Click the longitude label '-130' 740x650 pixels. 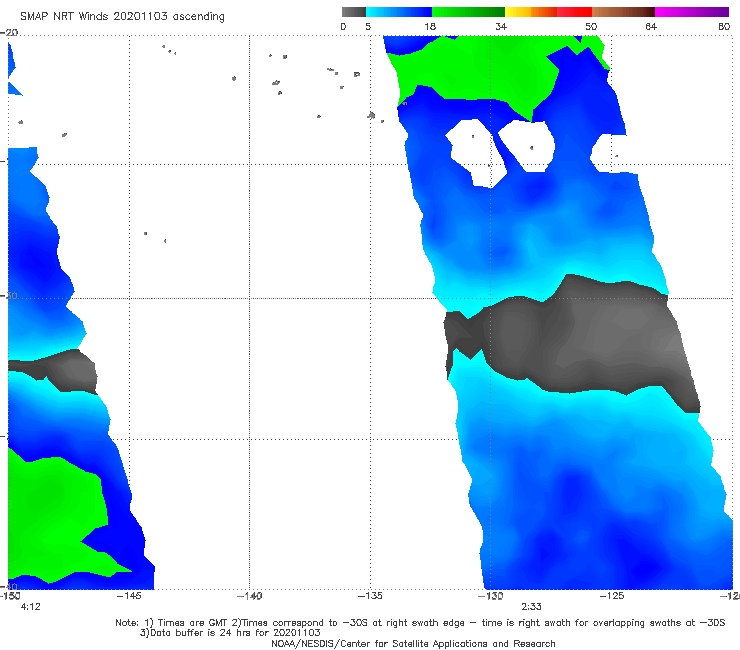pyautogui.click(x=491, y=596)
